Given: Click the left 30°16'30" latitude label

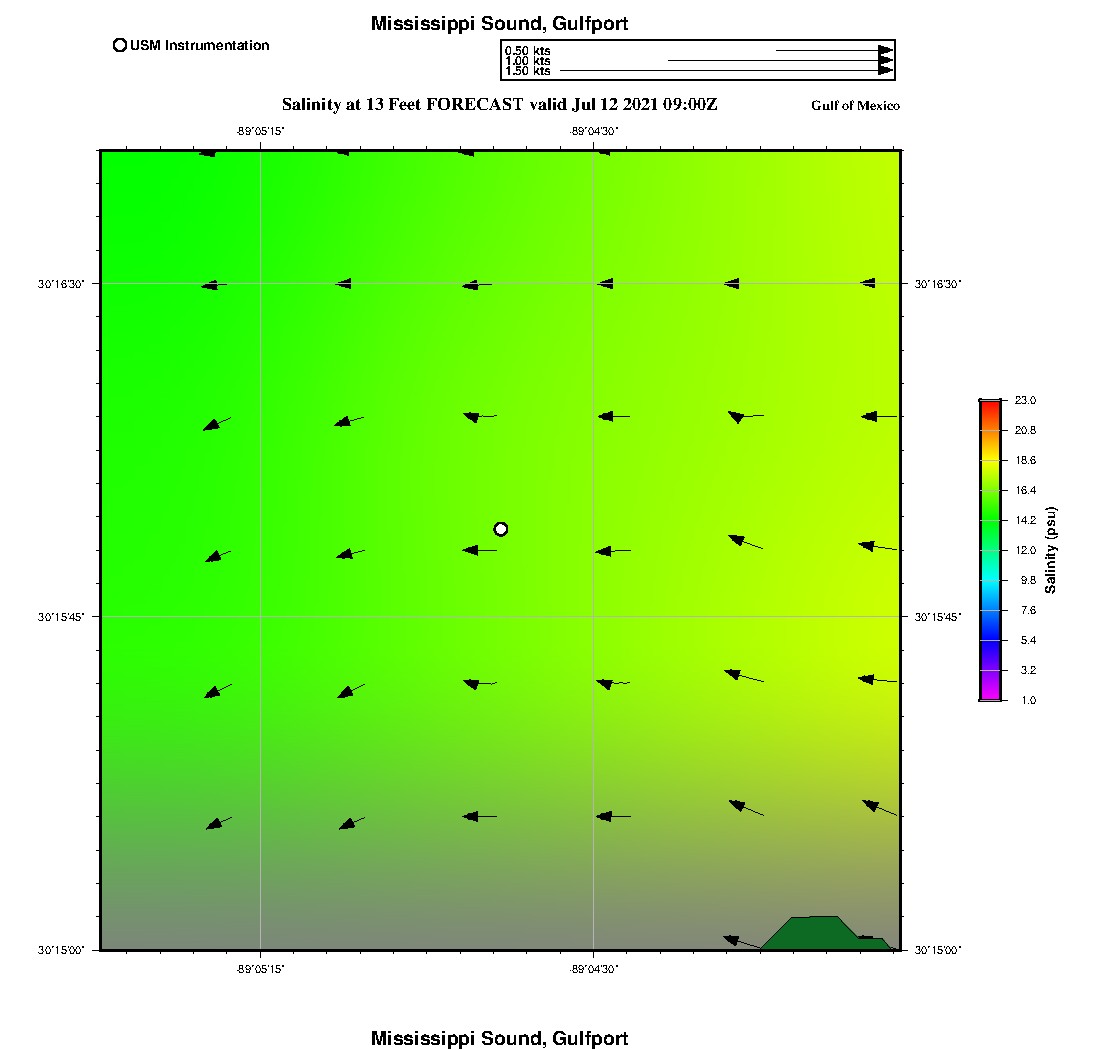Looking at the screenshot, I should pyautogui.click(x=61, y=284).
